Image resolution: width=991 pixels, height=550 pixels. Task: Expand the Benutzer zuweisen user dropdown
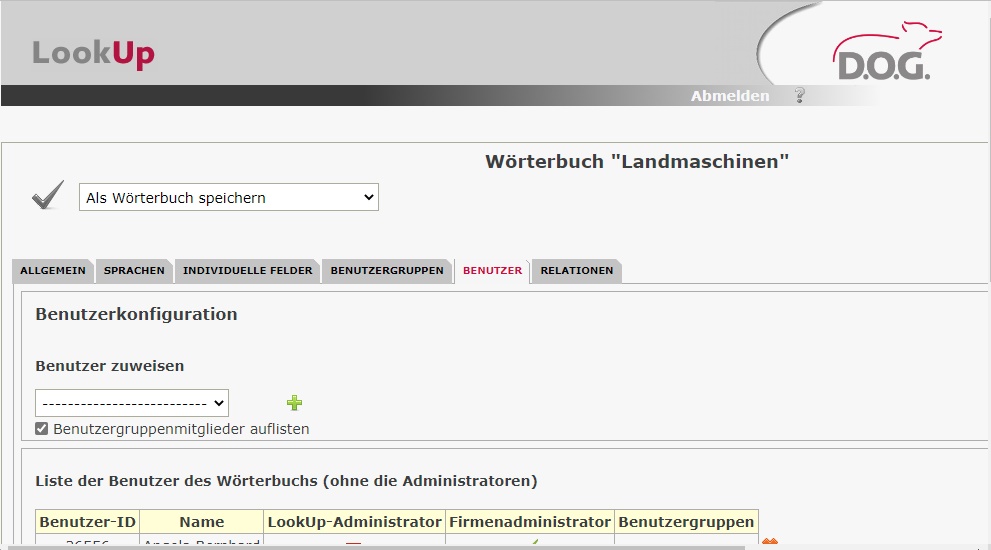pyautogui.click(x=132, y=403)
